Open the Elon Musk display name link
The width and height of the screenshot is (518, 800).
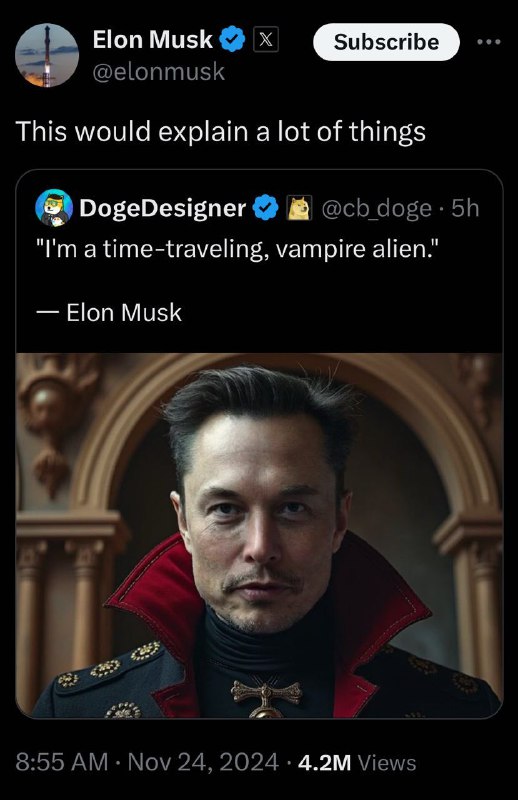153,39
